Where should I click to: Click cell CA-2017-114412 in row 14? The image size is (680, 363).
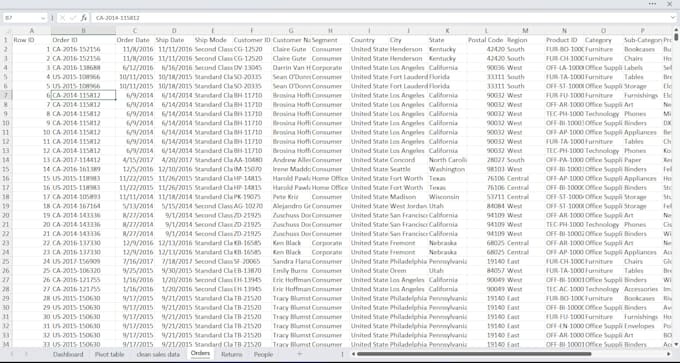coord(83,160)
